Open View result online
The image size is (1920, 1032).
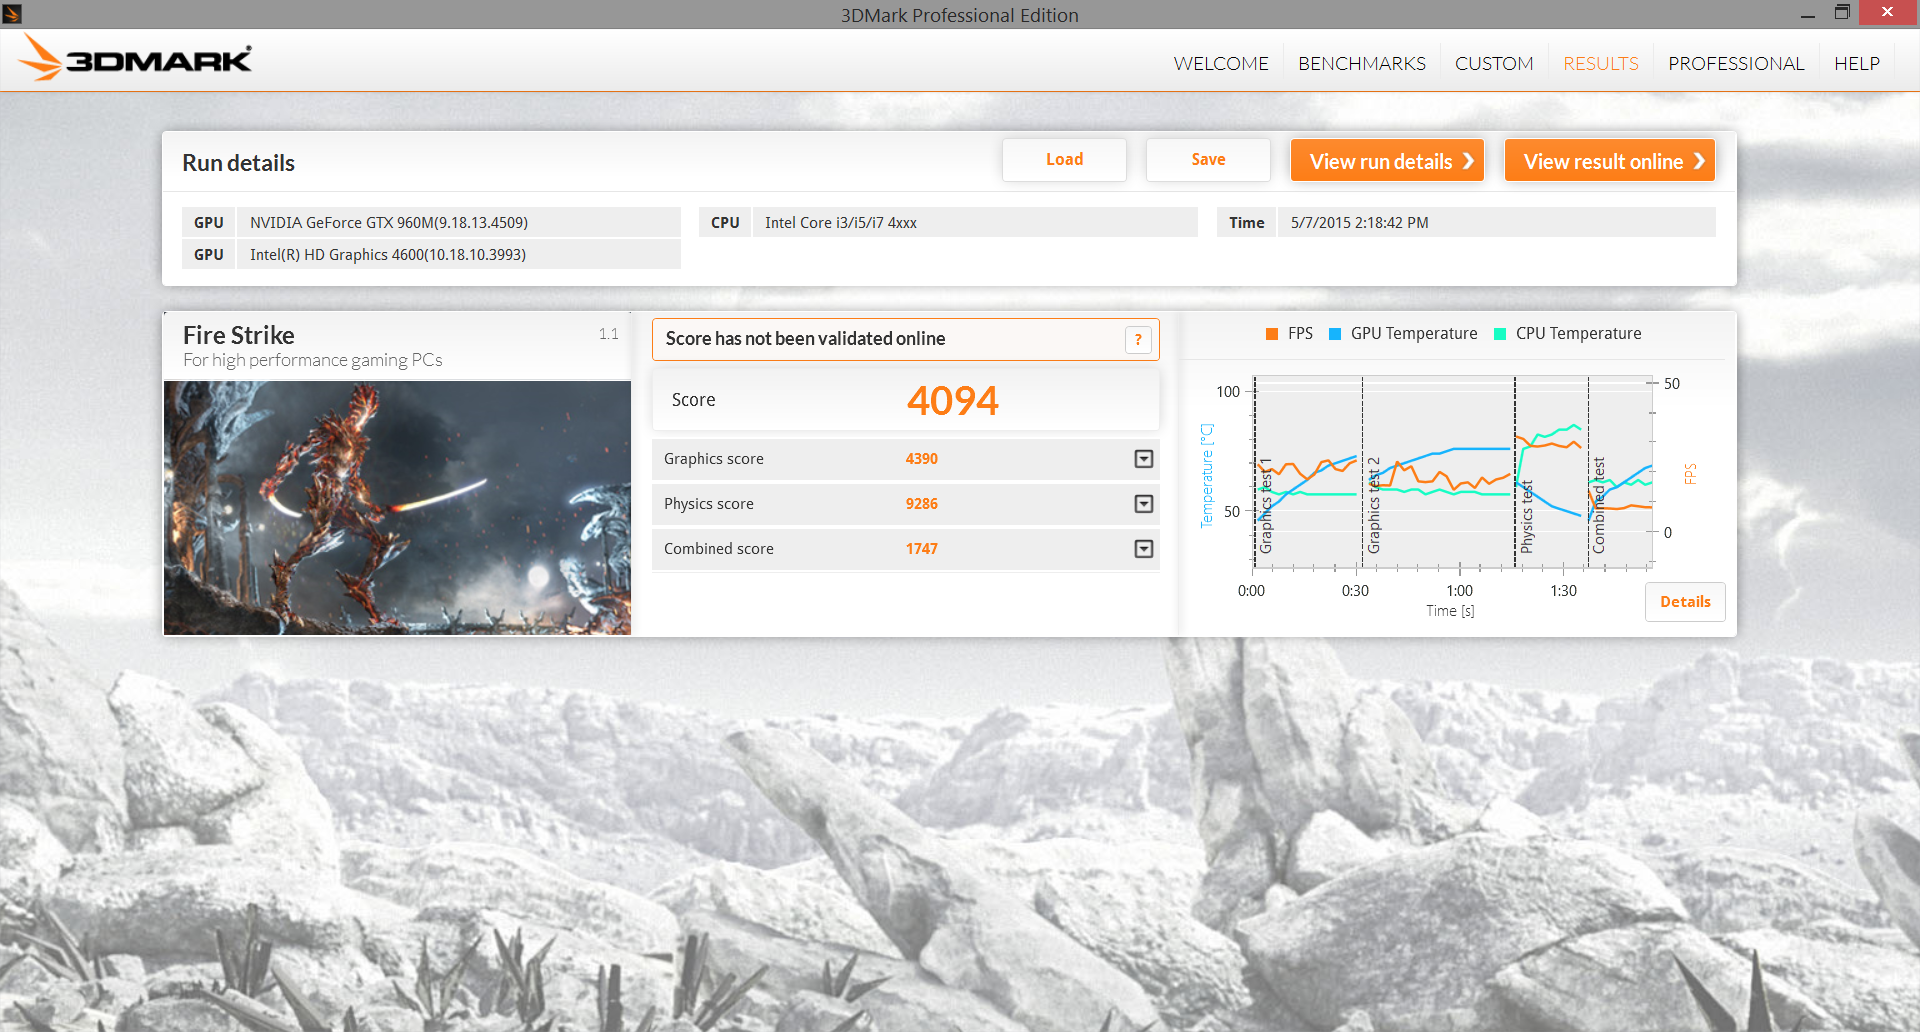1610,160
